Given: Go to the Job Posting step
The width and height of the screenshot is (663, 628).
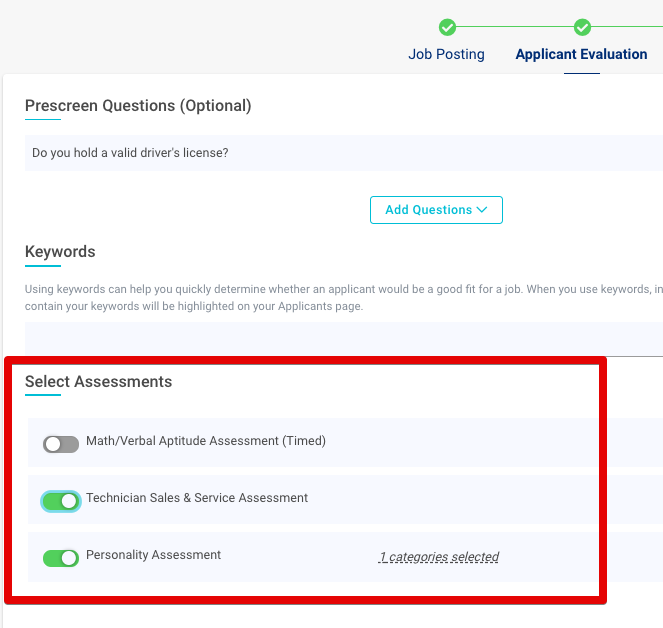Looking at the screenshot, I should [x=446, y=54].
